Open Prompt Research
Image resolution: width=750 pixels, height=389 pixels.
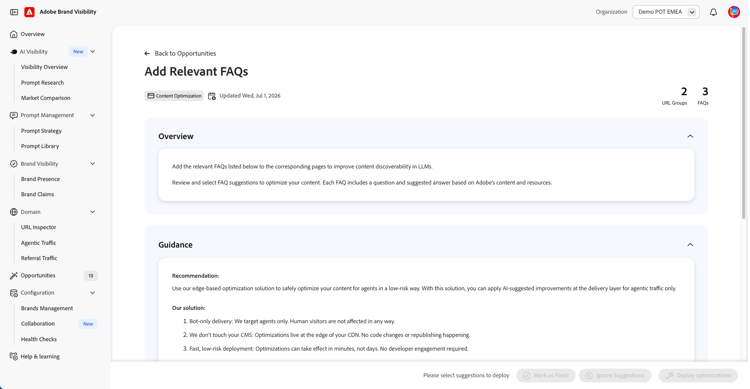click(42, 83)
